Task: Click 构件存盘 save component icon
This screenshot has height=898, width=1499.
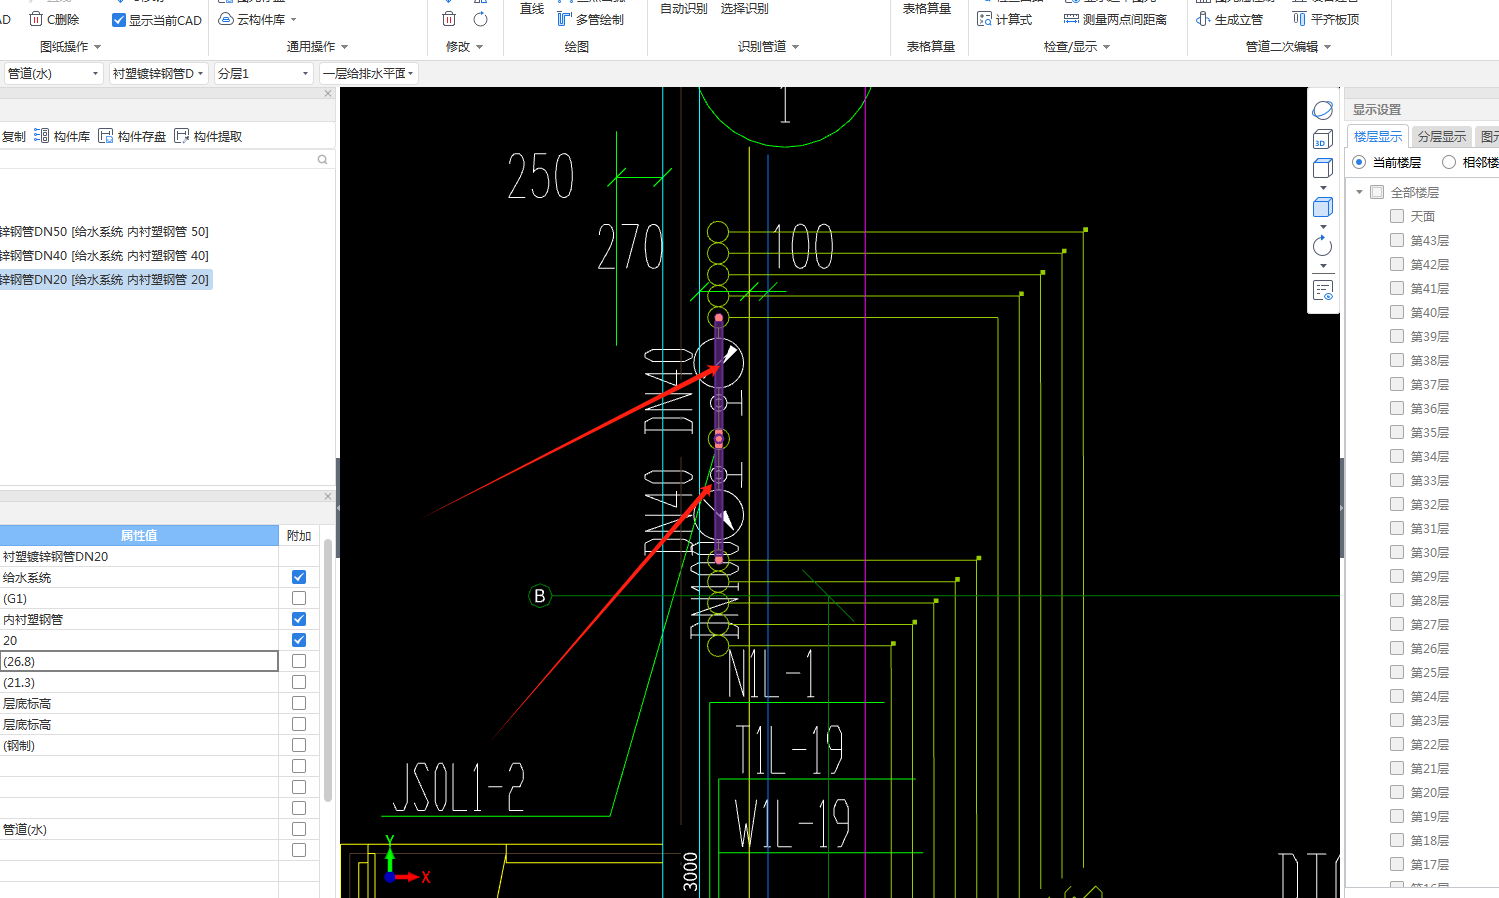Action: coord(106,136)
